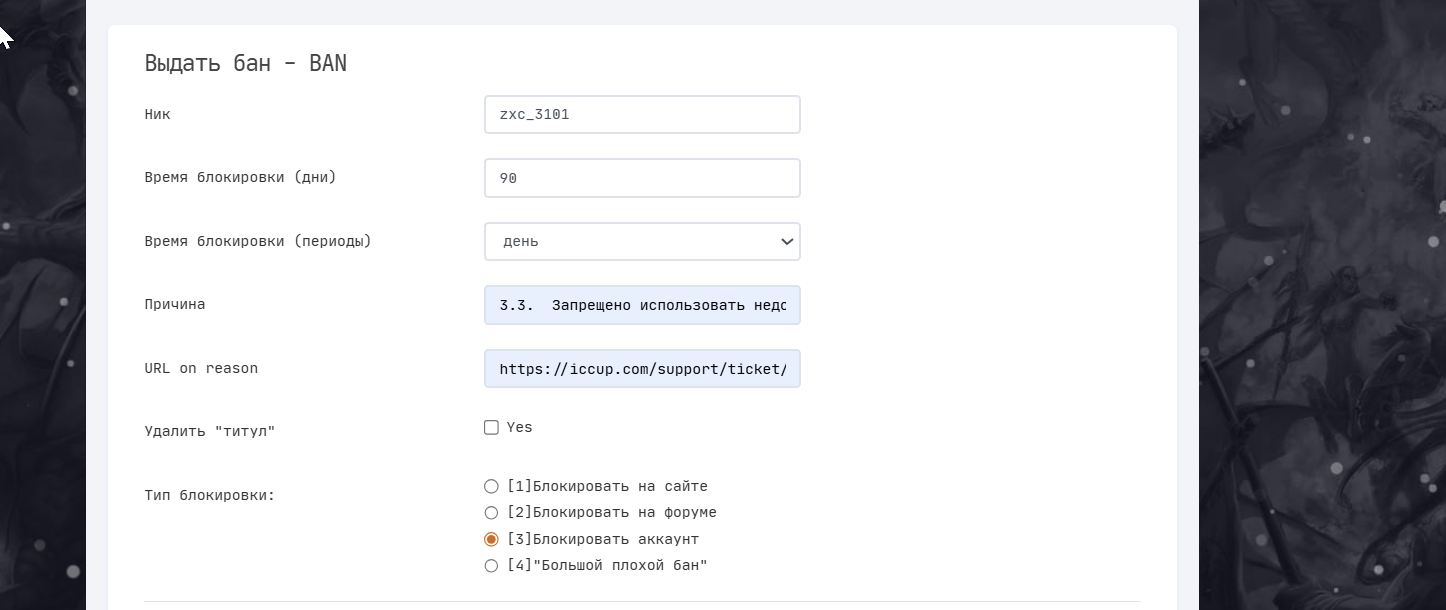1446x610 pixels.
Task: Click the "Время блокировки (дни)" label
Action: click(x=240, y=178)
